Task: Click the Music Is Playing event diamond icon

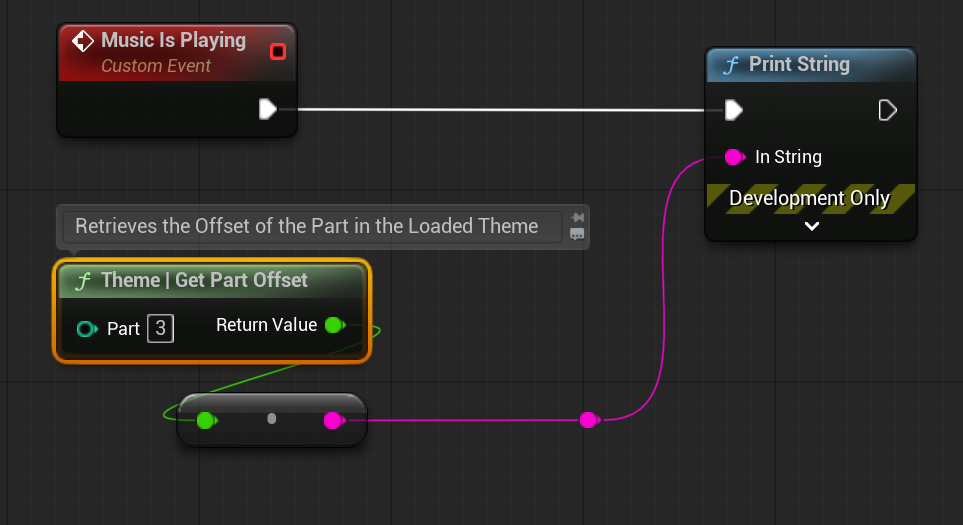Action: point(83,42)
